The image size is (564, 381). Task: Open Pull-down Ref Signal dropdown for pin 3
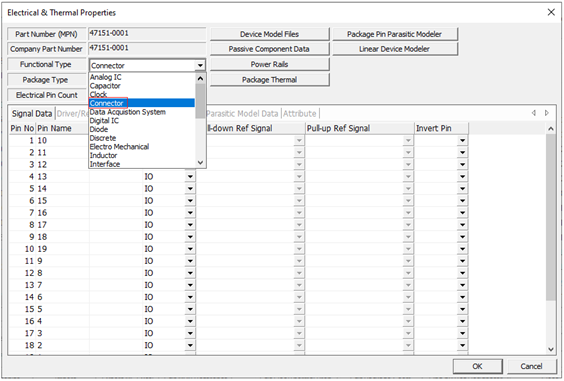[299, 165]
